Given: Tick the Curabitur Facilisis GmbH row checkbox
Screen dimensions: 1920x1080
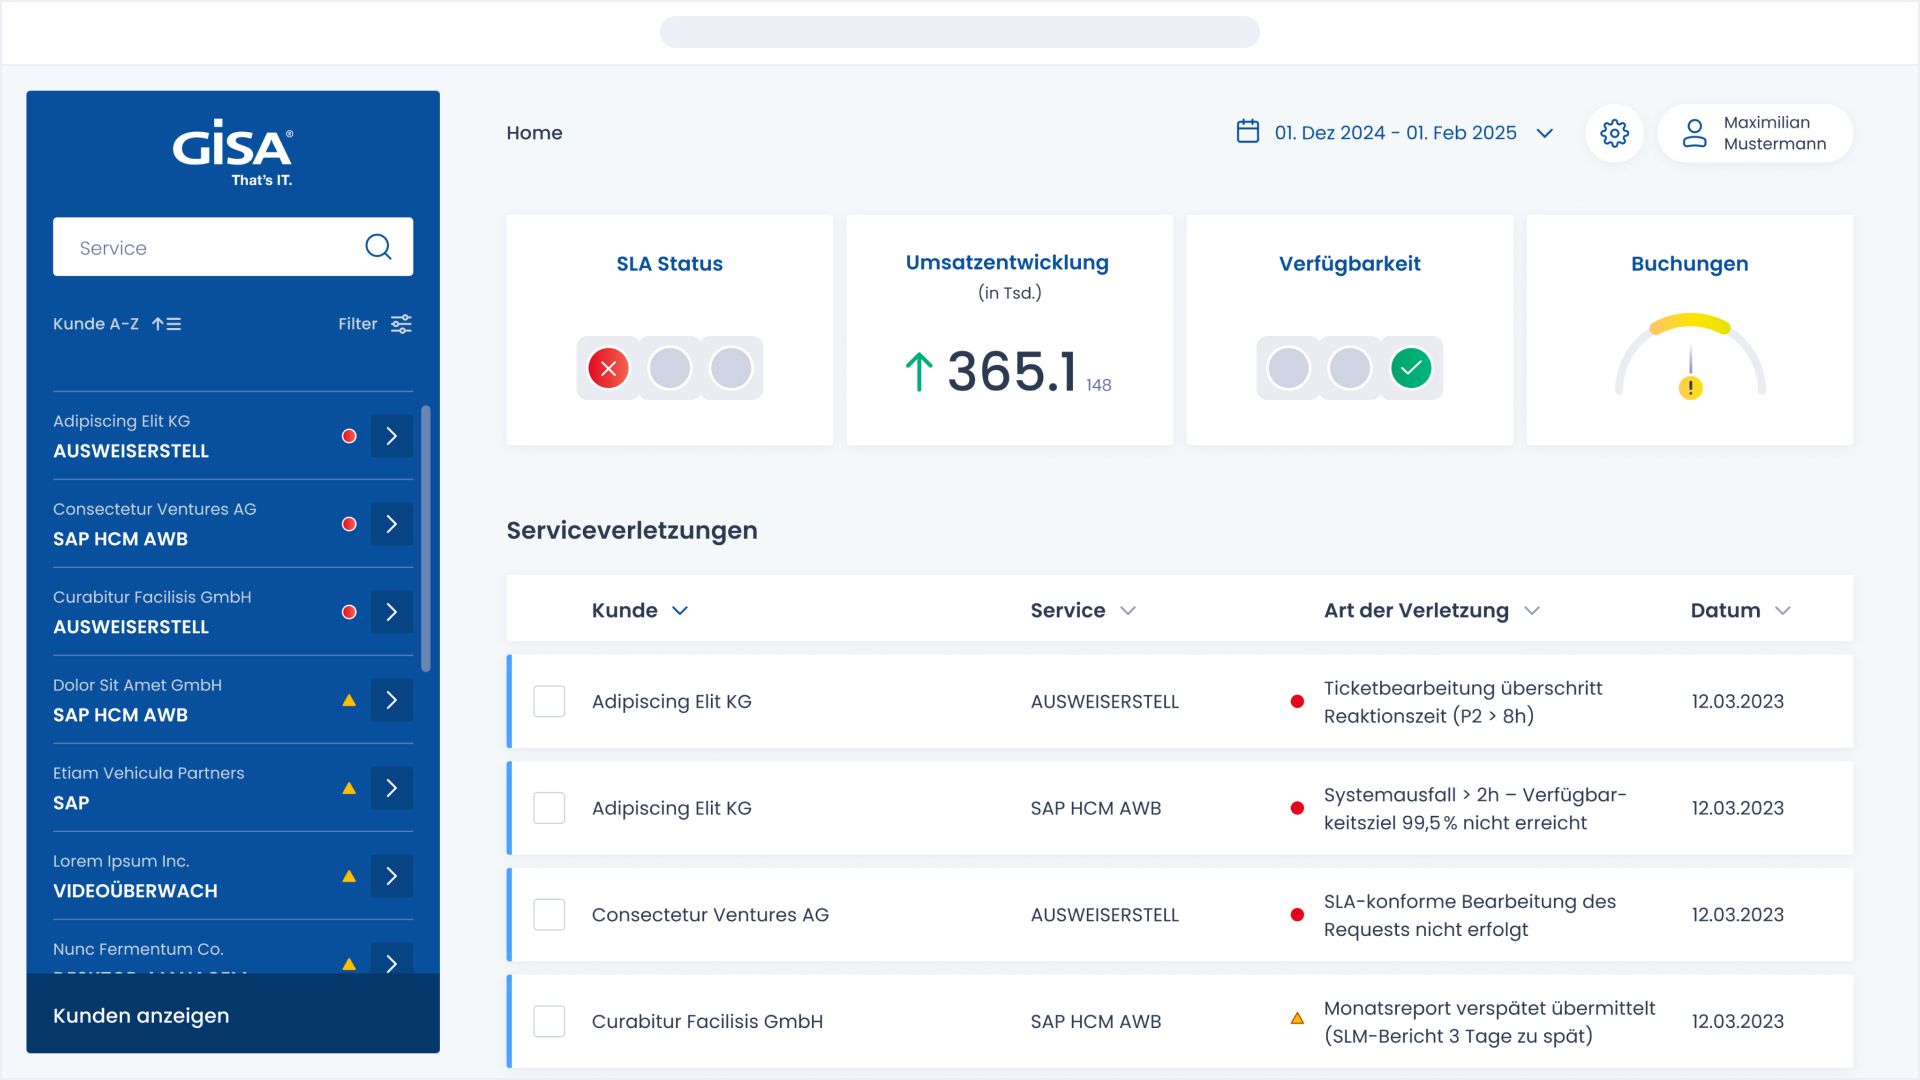Looking at the screenshot, I should [549, 1021].
